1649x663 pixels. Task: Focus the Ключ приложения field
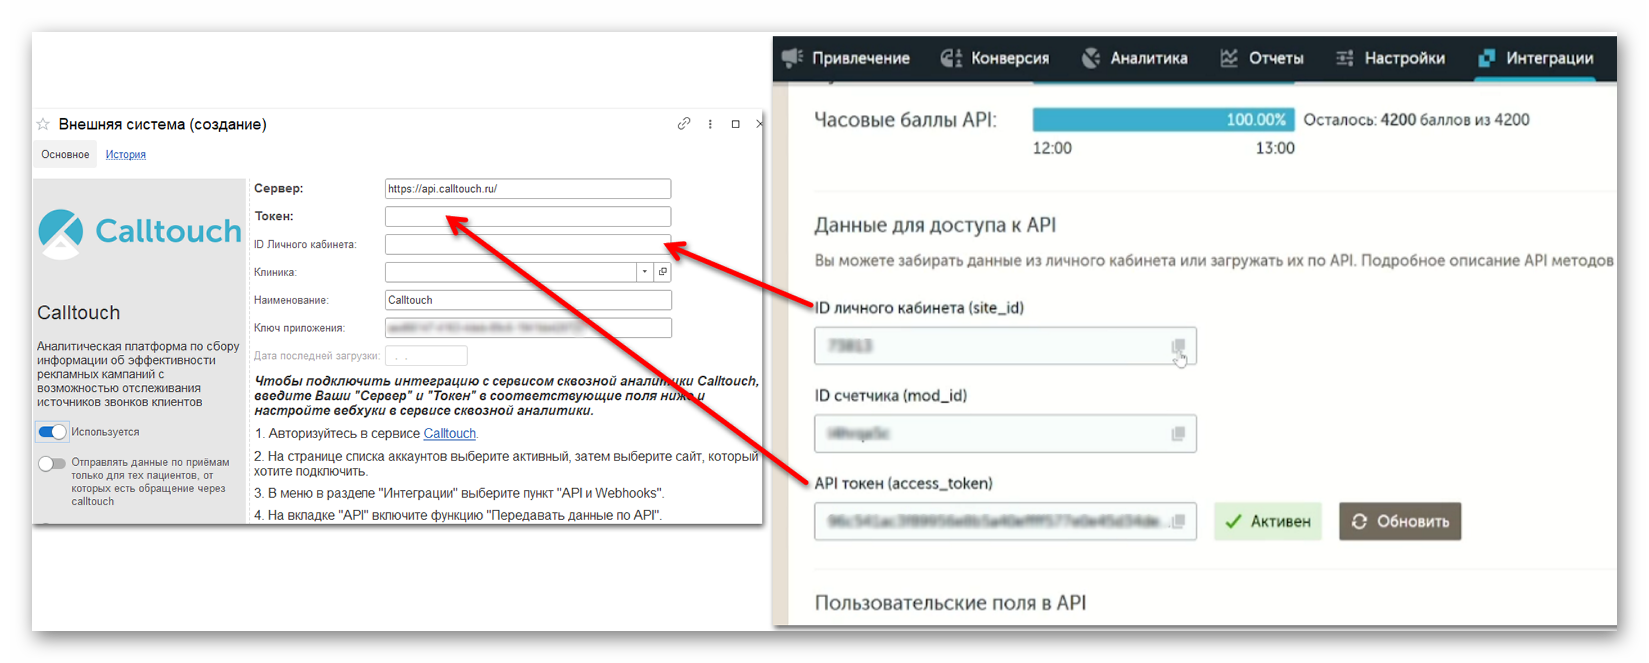click(528, 328)
